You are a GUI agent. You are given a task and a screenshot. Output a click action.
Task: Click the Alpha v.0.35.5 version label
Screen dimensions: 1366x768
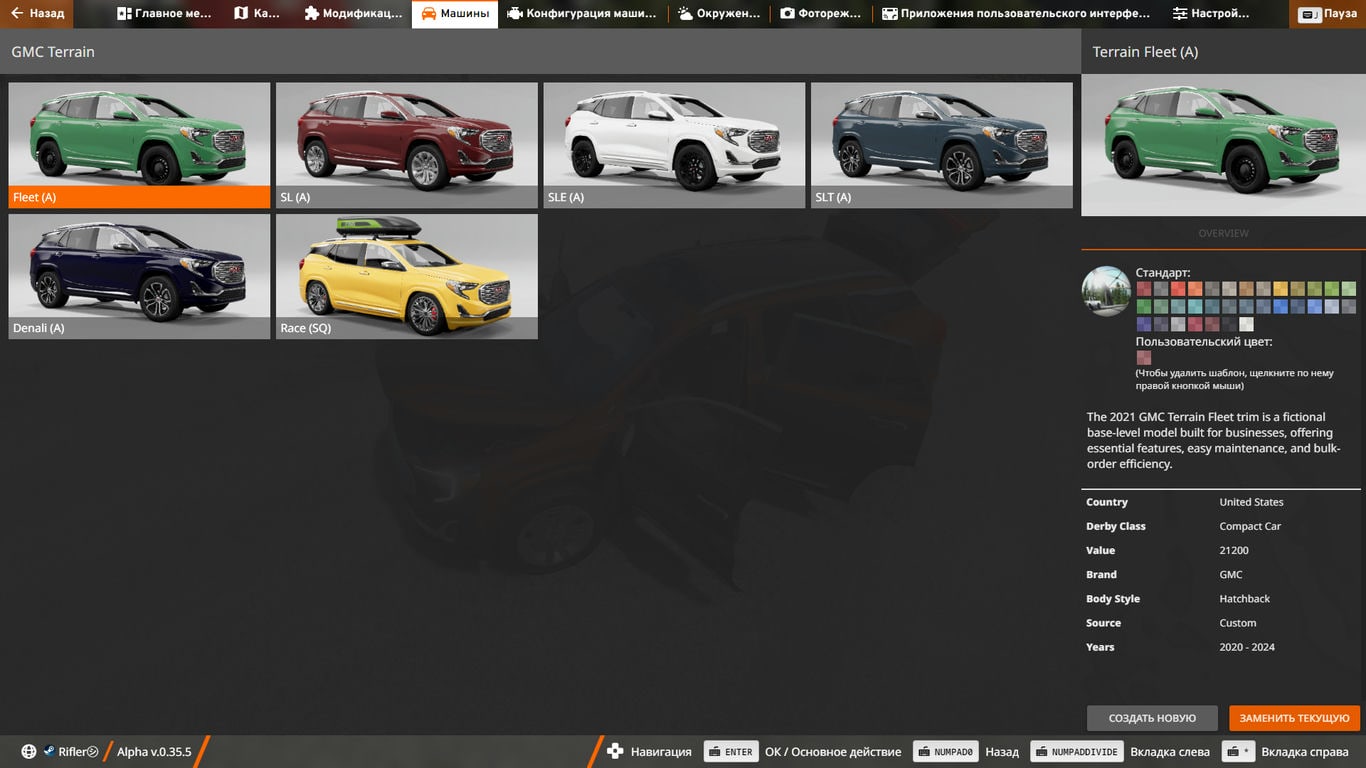pos(154,752)
